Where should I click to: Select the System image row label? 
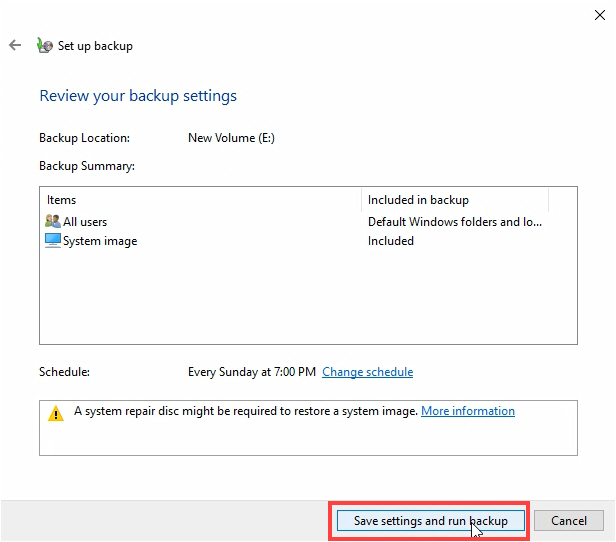click(100, 241)
